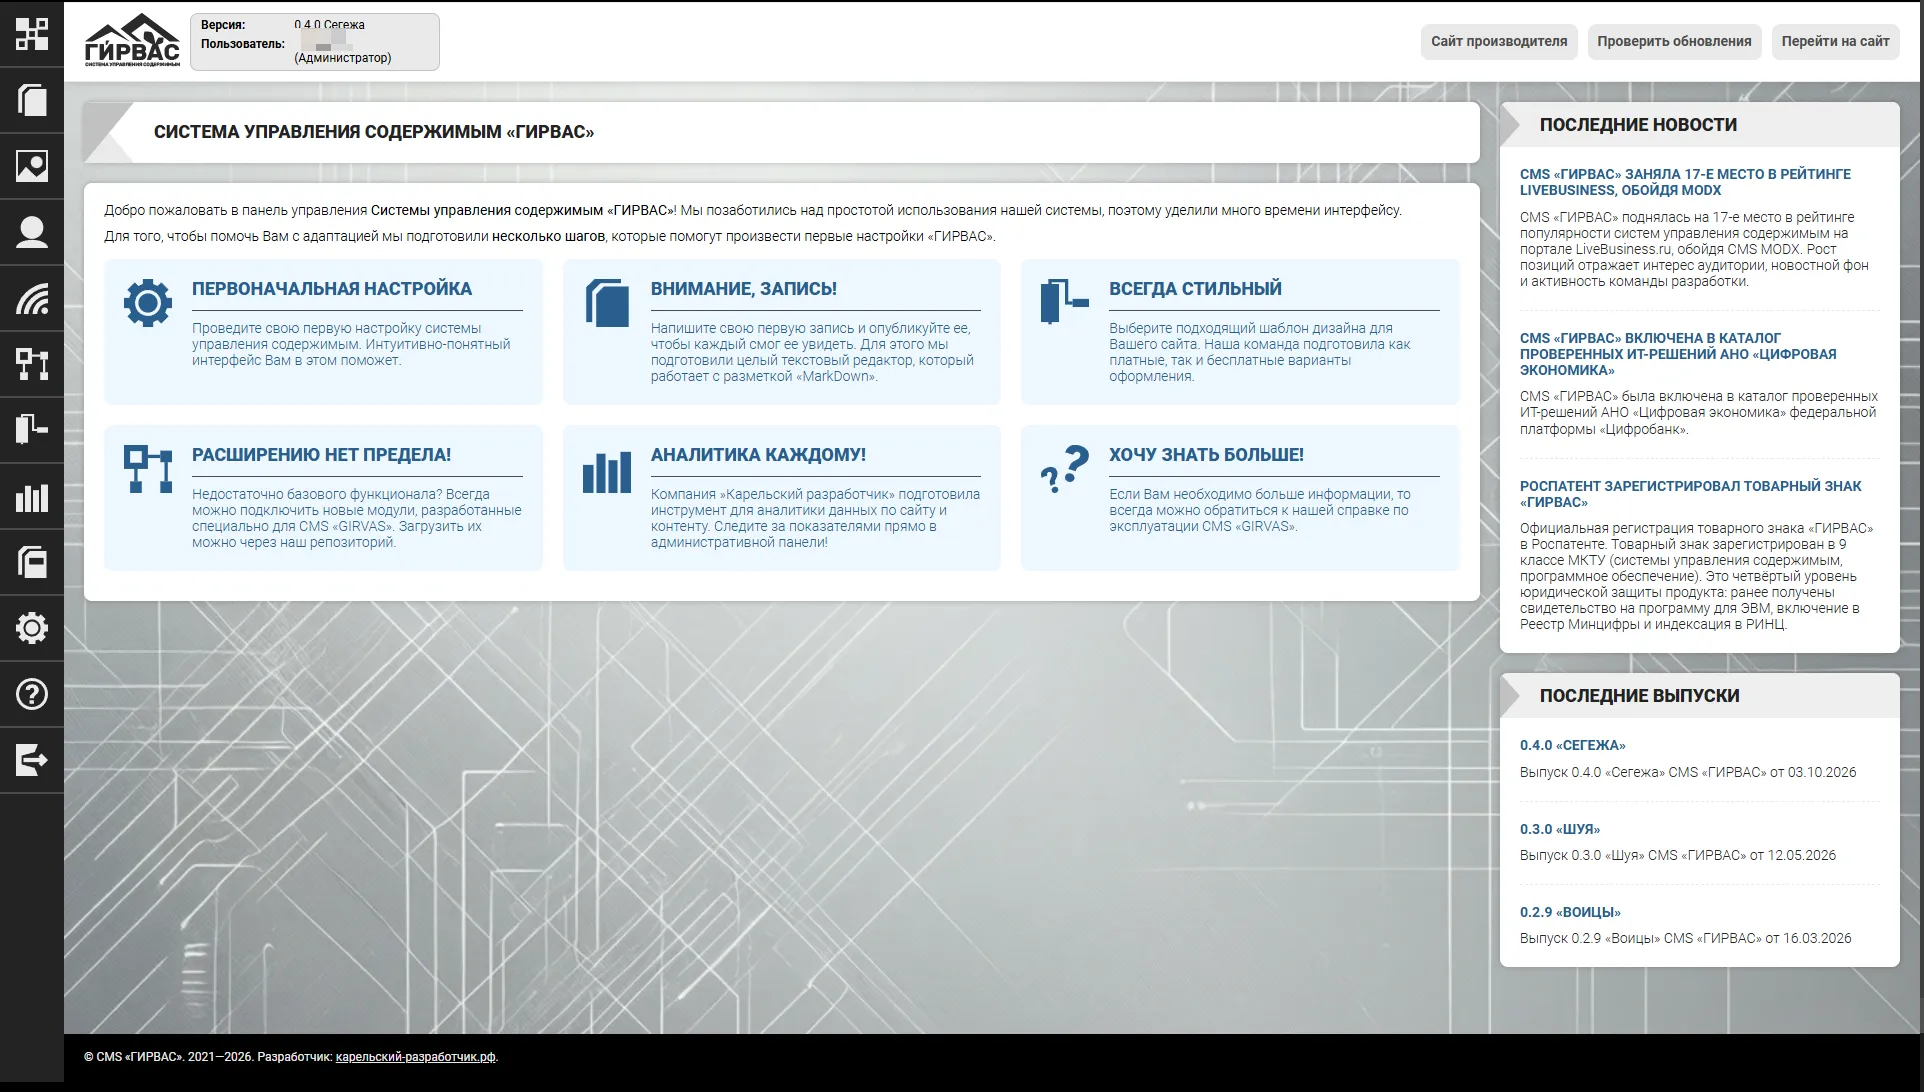Screen dimensions: 1924x1092
Task: Open the users icon in sidebar
Action: pyautogui.click(x=32, y=232)
